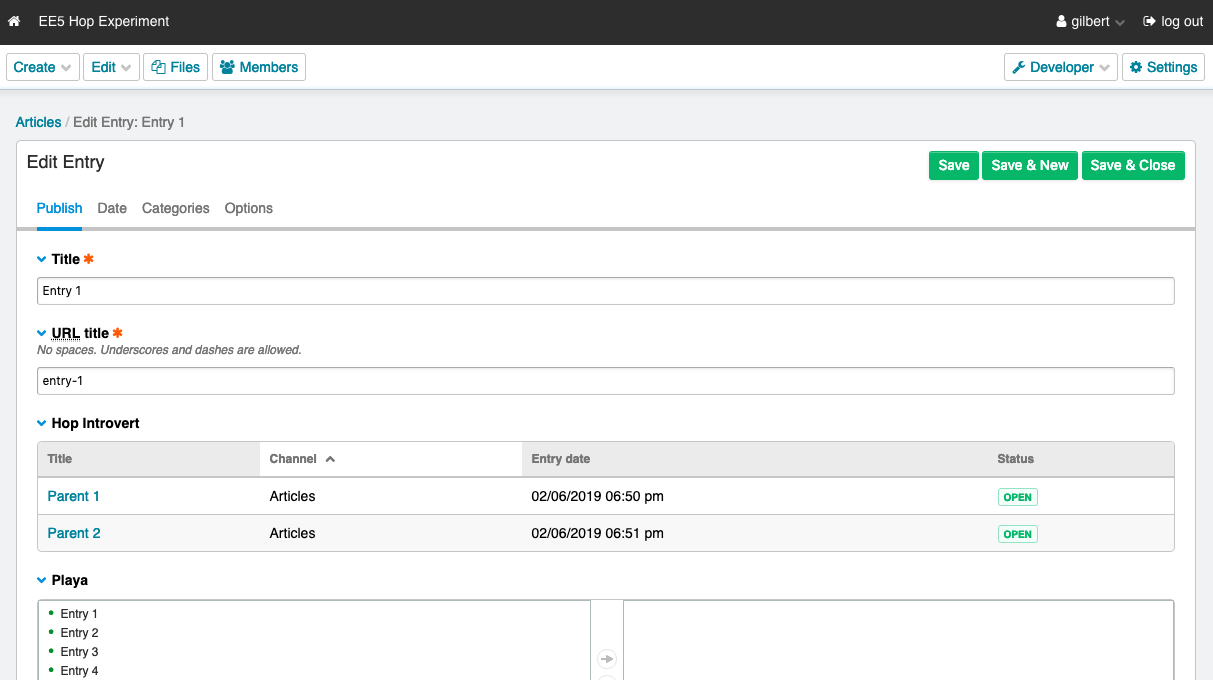Open the Developer dropdown menu
The height and width of the screenshot is (680, 1213).
pos(1061,67)
